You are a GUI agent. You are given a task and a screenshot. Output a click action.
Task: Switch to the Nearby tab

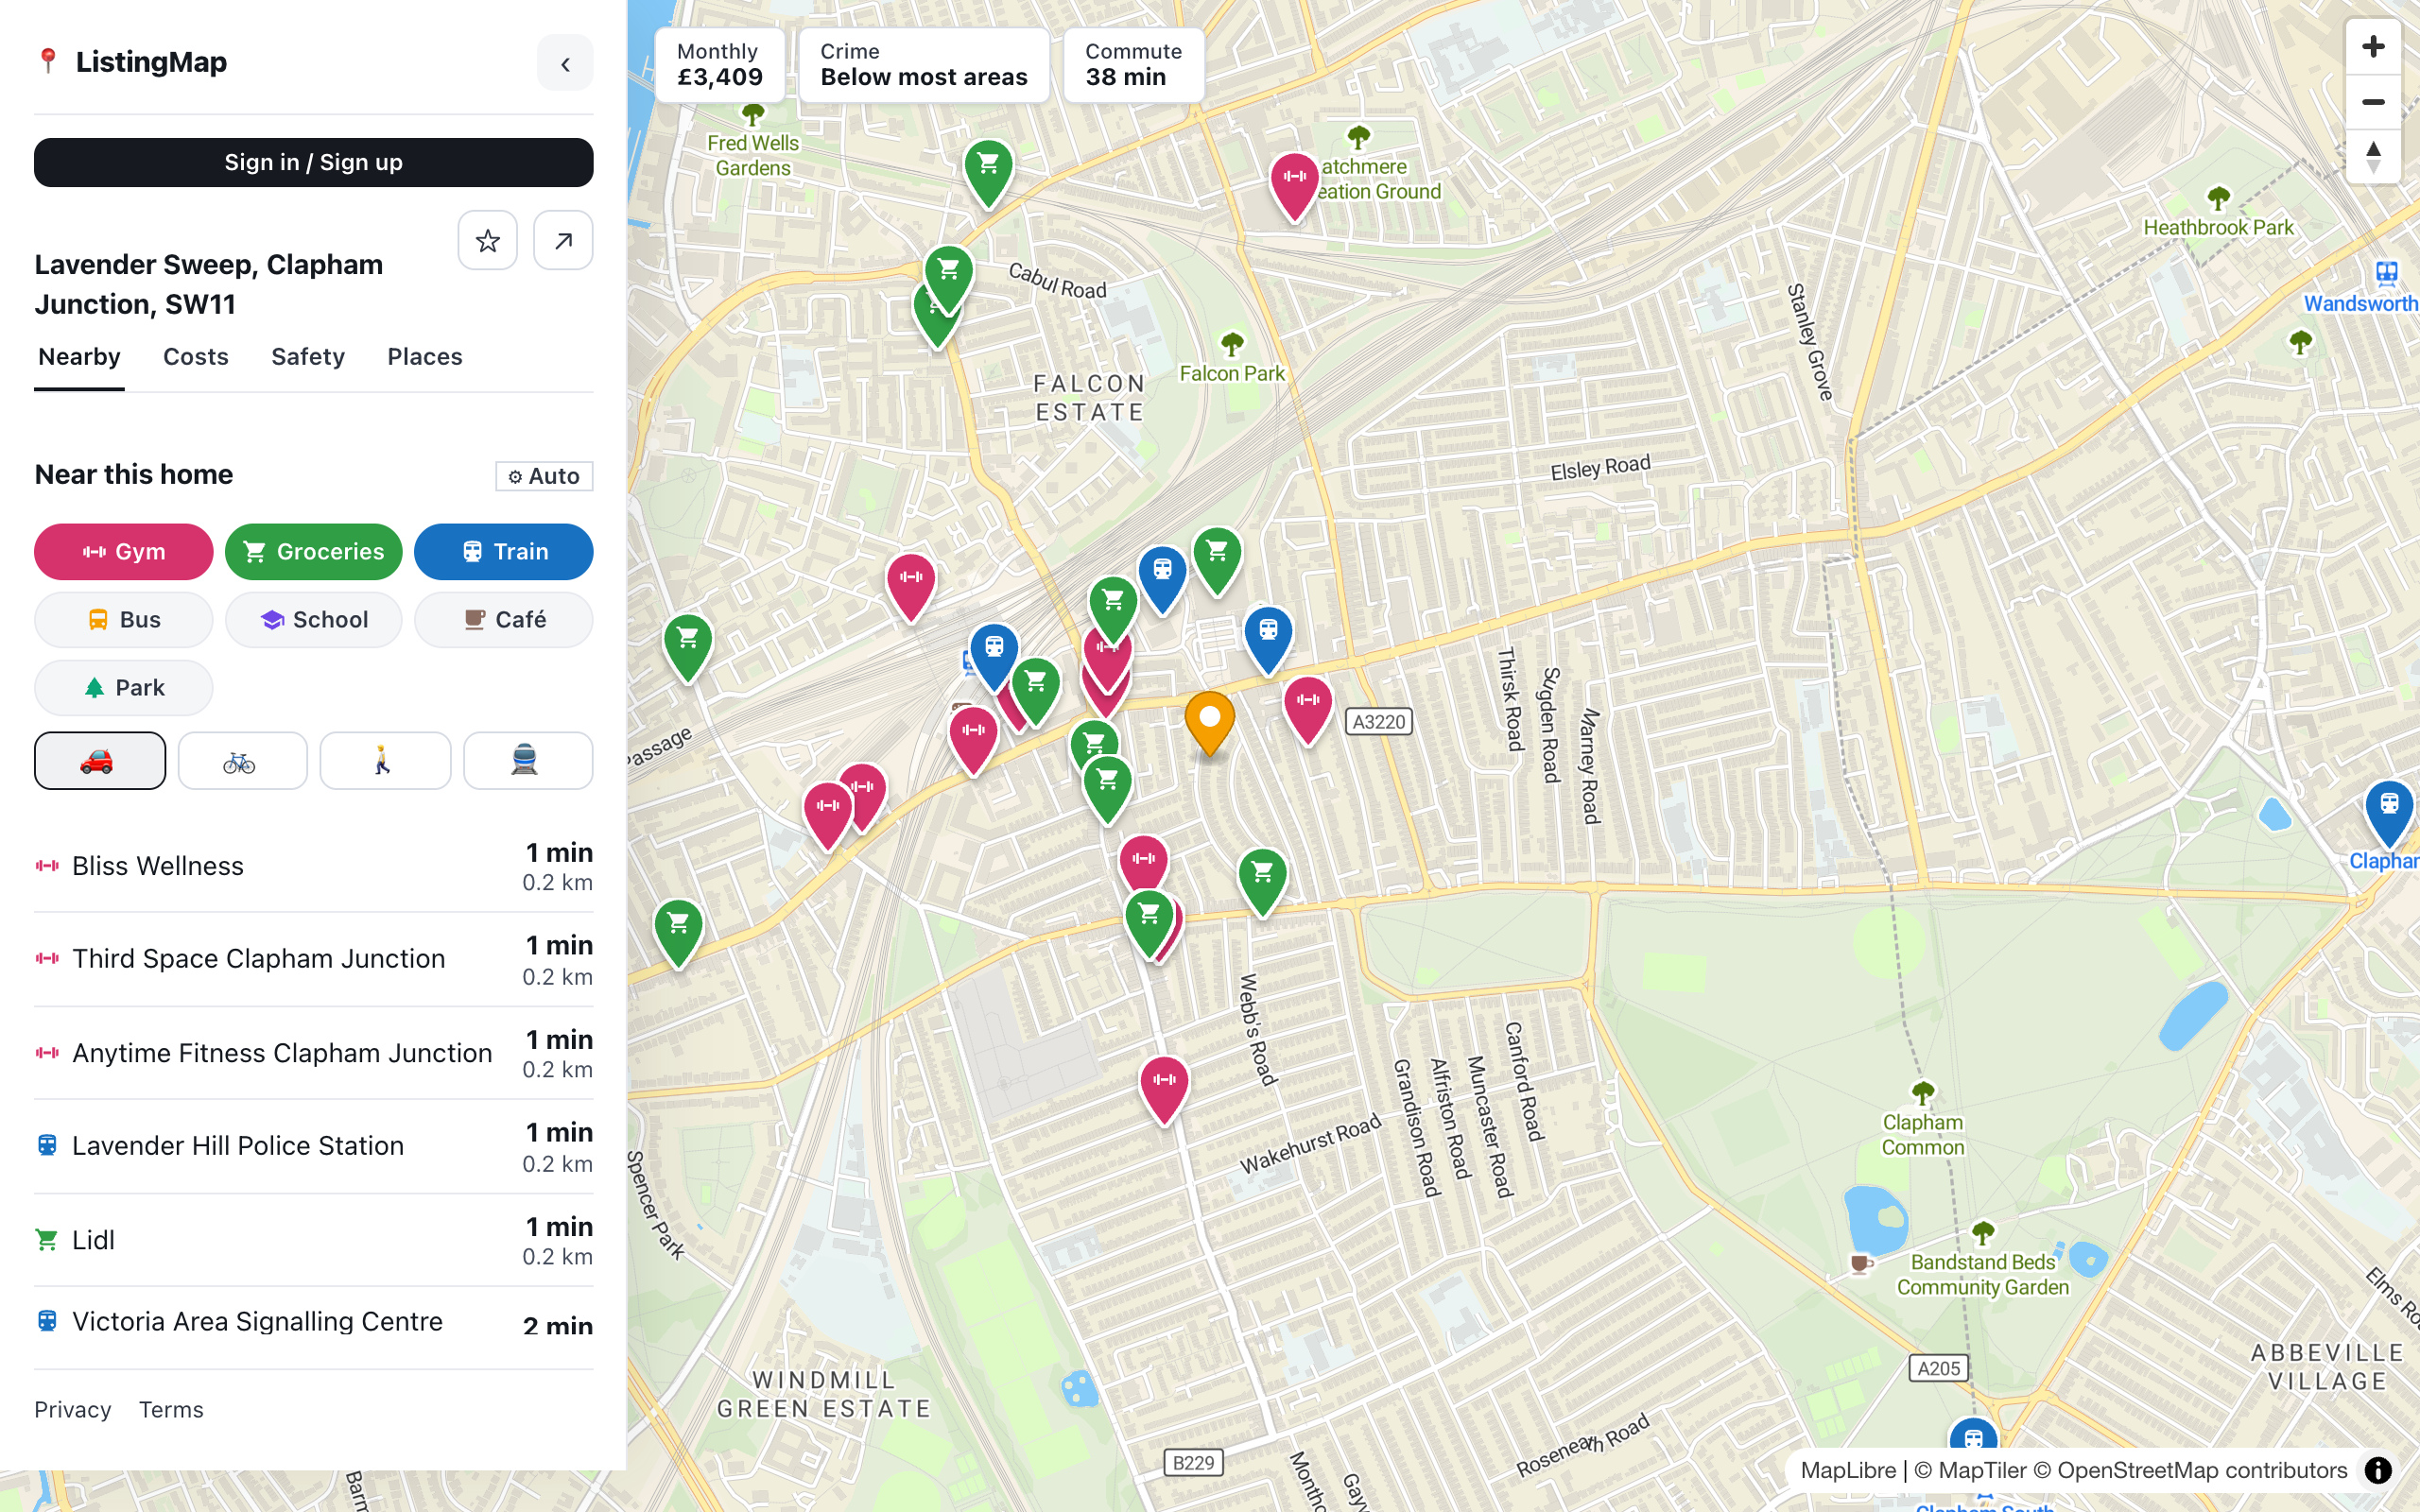point(79,357)
